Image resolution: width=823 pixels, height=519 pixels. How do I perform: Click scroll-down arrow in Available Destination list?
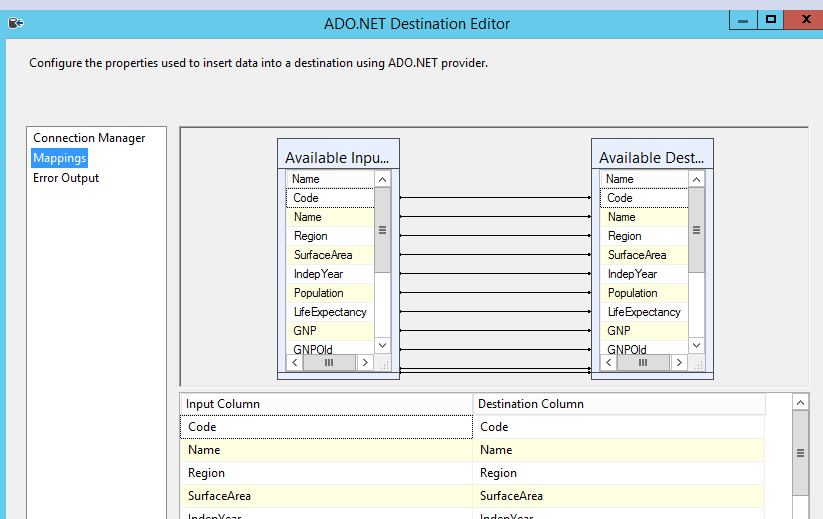[x=696, y=345]
